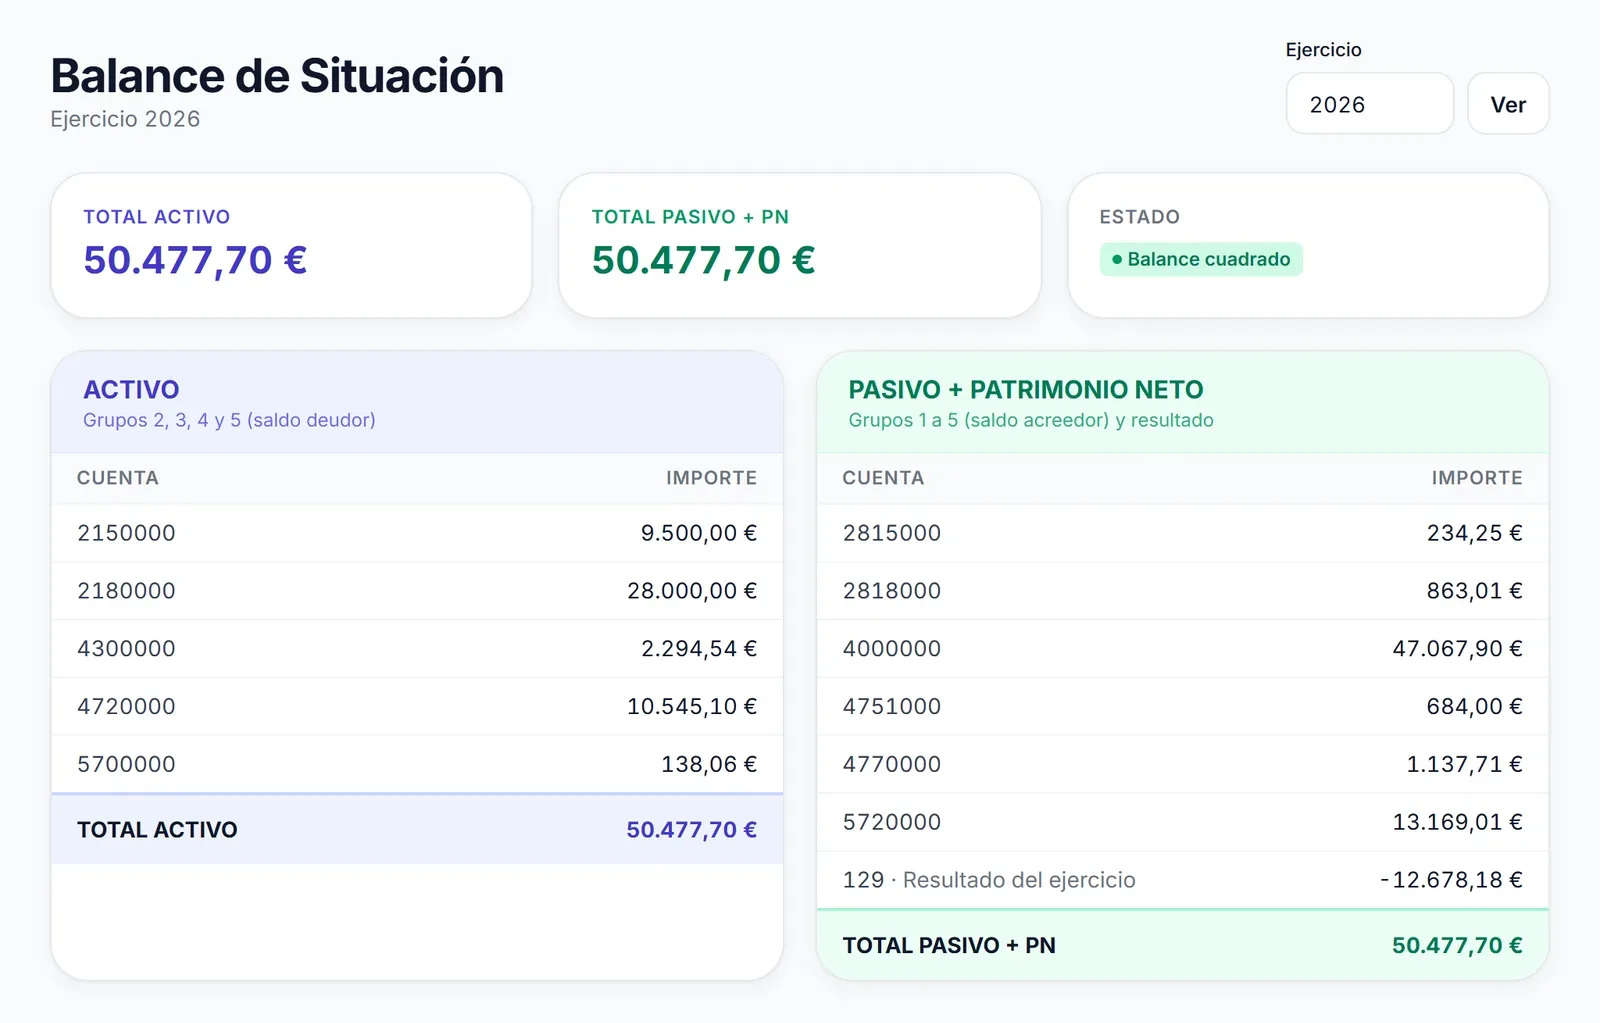Select account 4720000 row
The image size is (1600, 1023).
tap(417, 707)
